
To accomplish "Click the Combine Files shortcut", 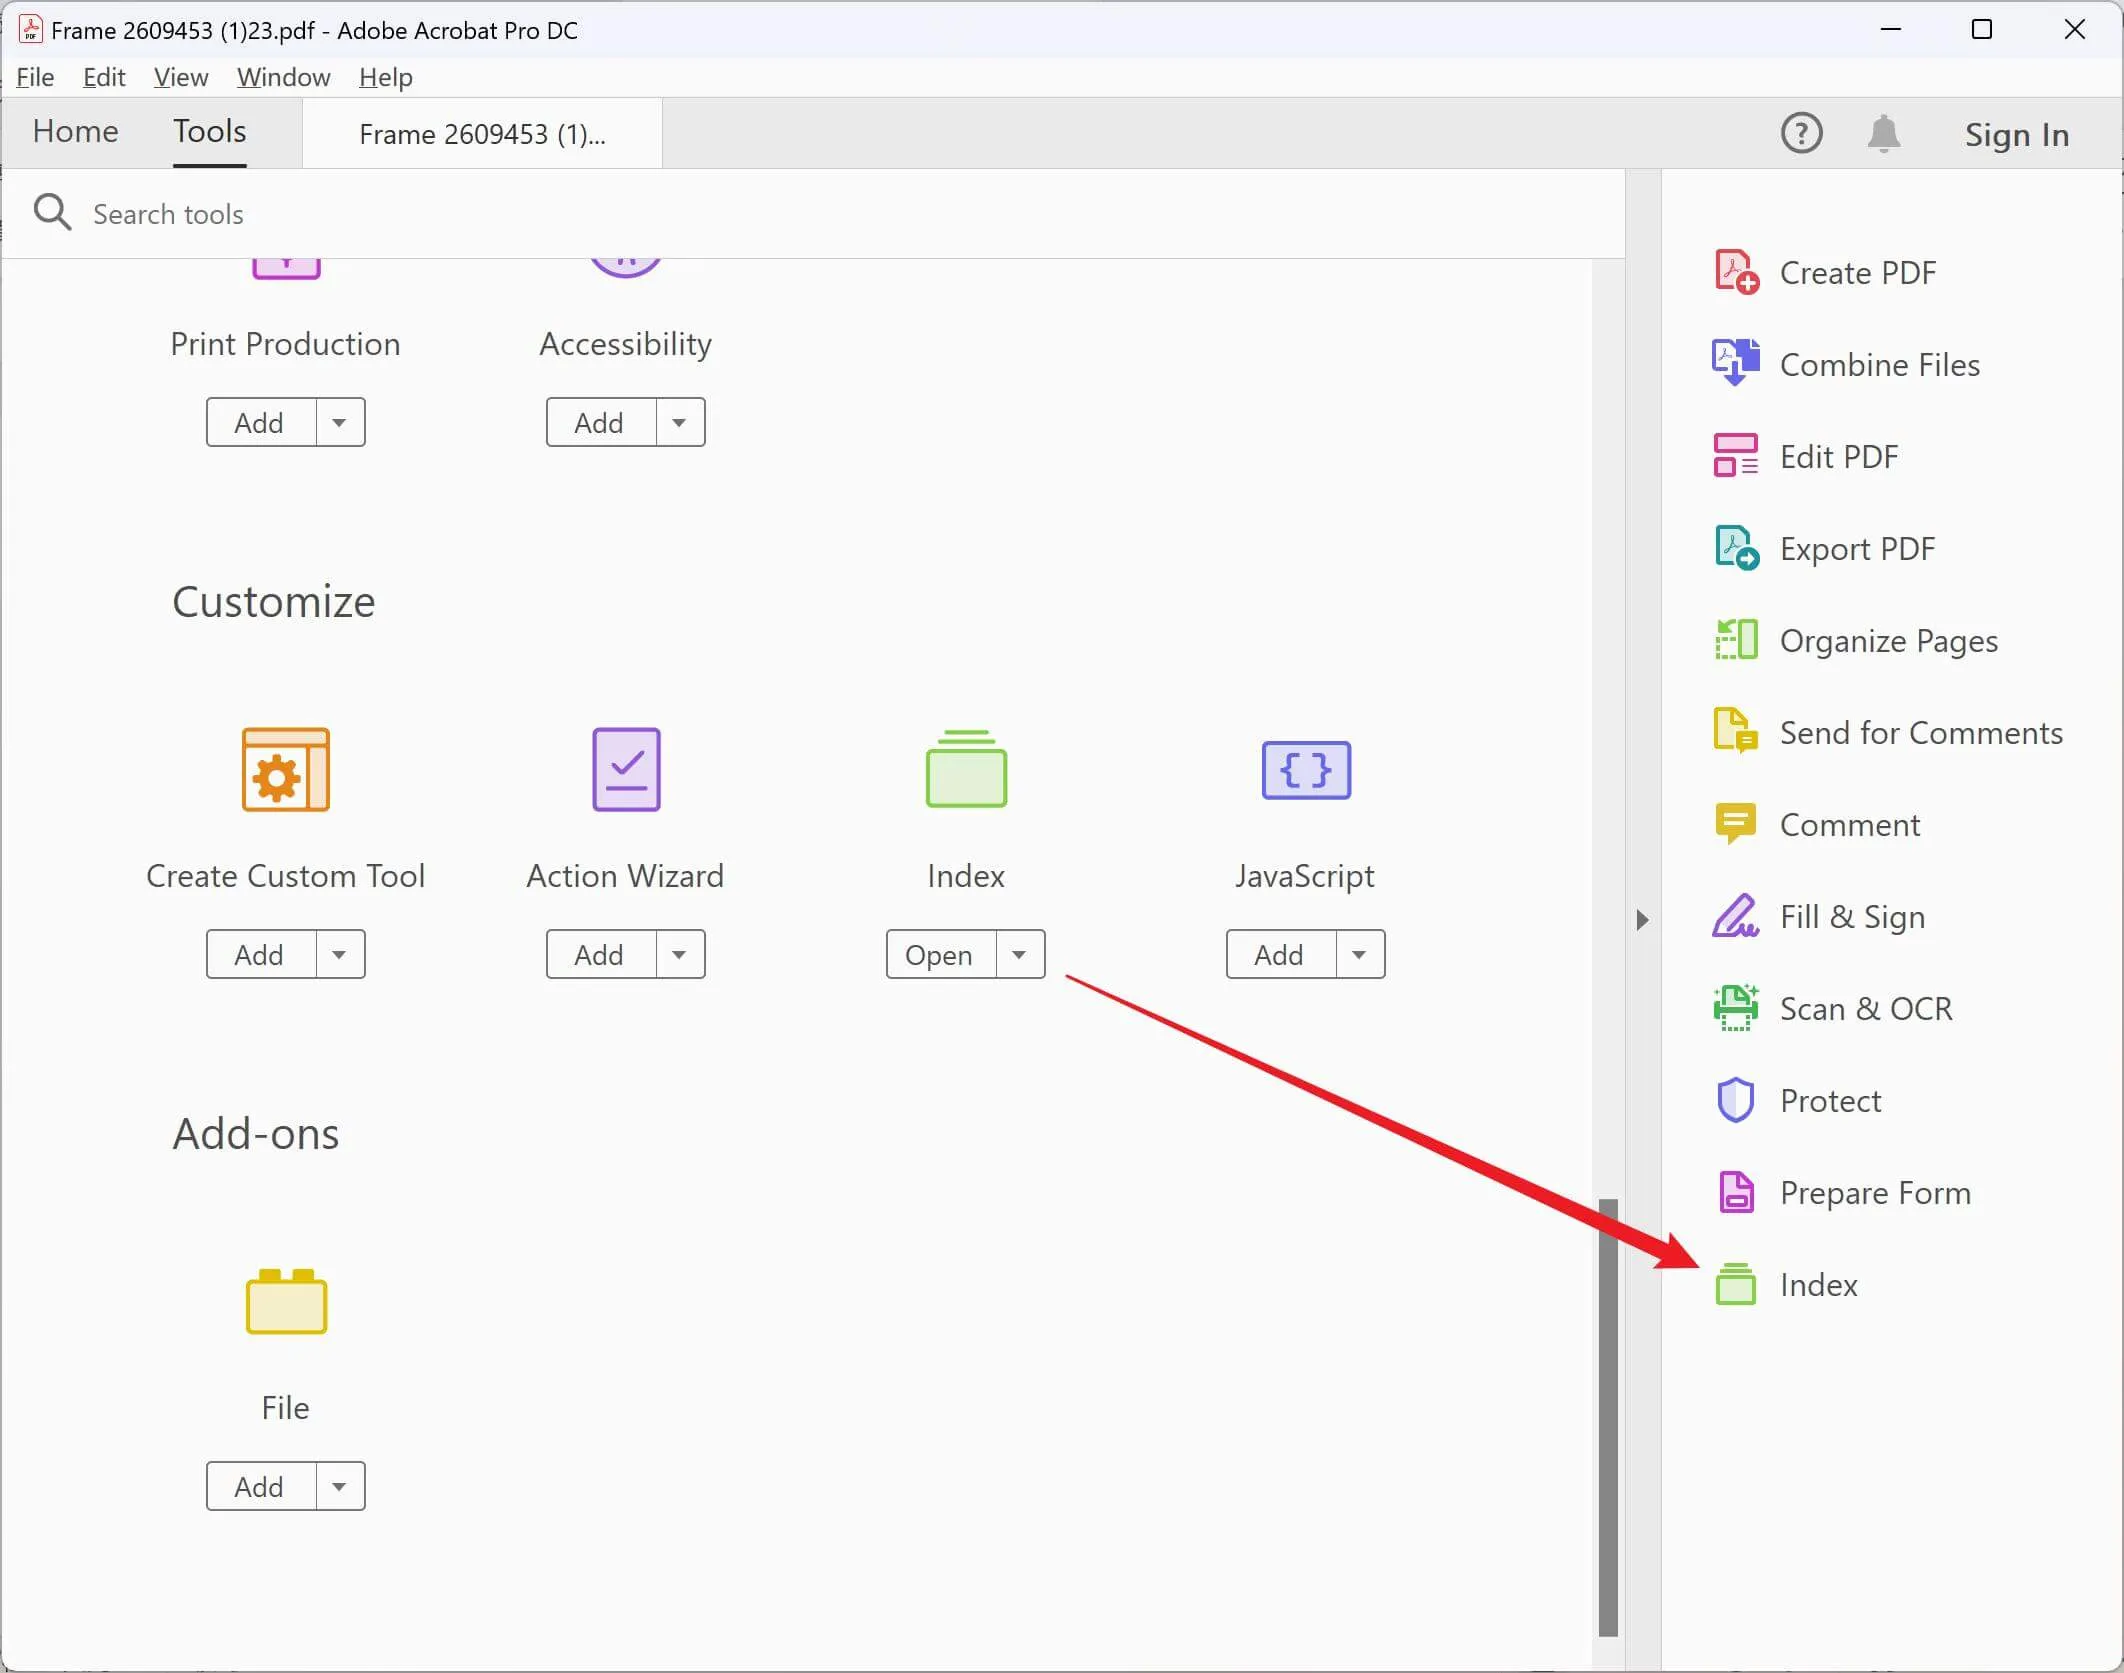I will click(x=1877, y=364).
